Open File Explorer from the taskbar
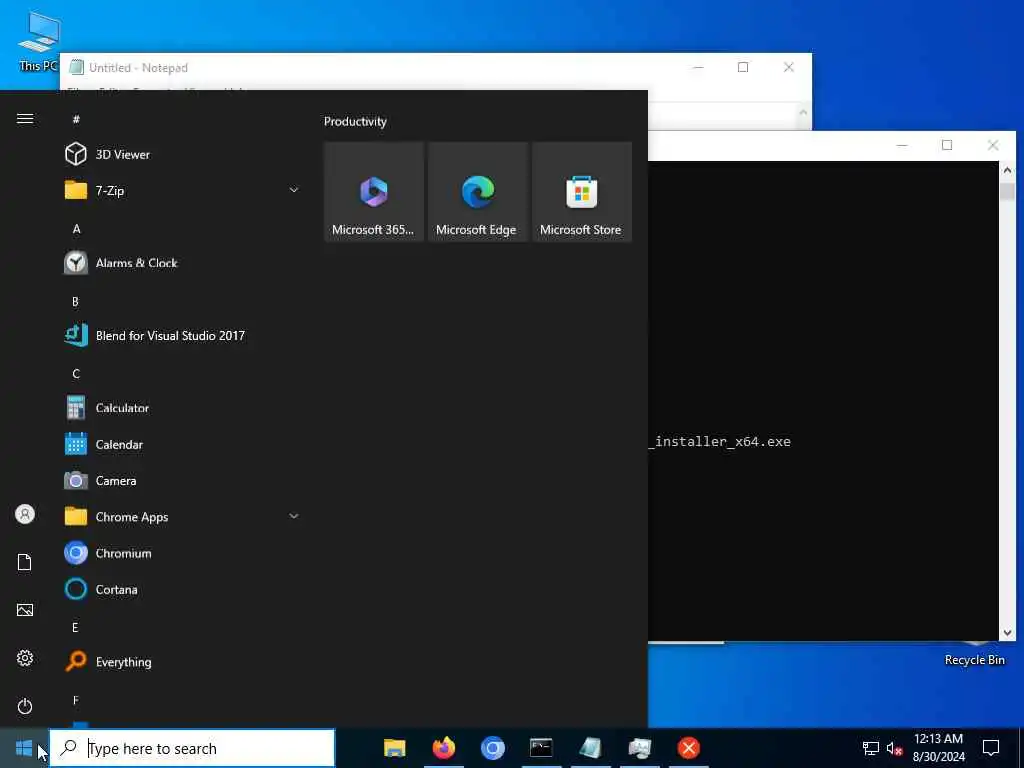The height and width of the screenshot is (768, 1024). 394,748
